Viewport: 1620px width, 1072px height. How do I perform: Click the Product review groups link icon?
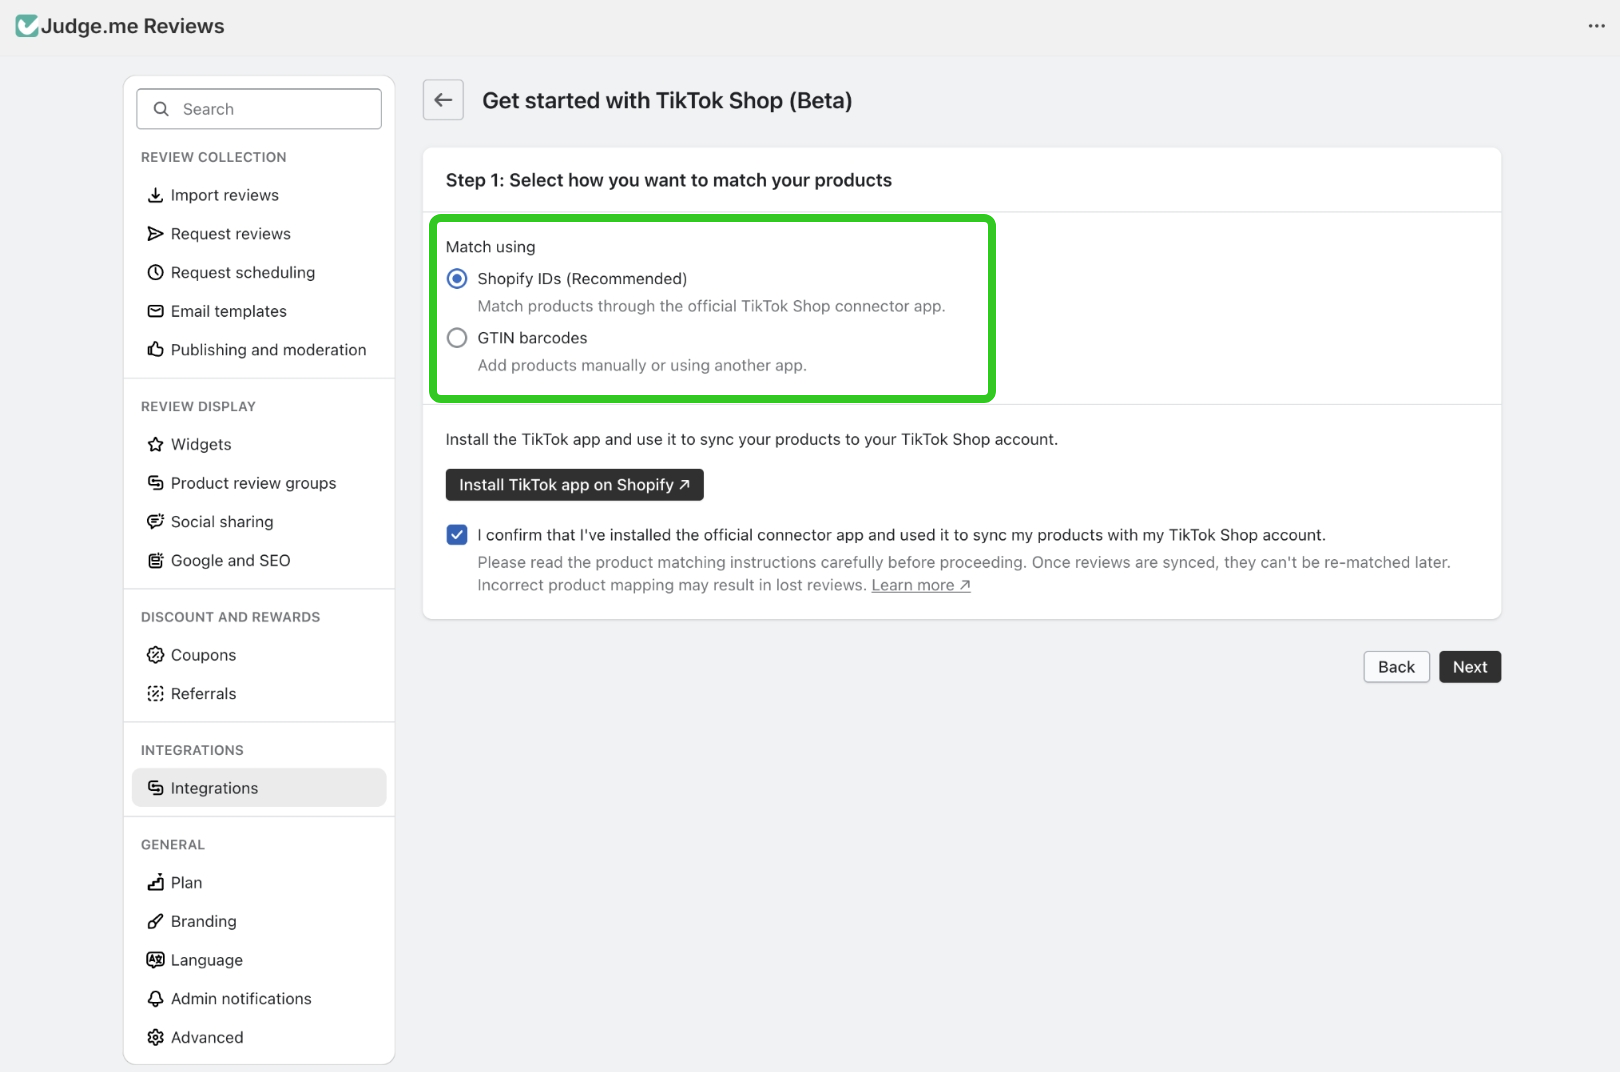(x=155, y=483)
